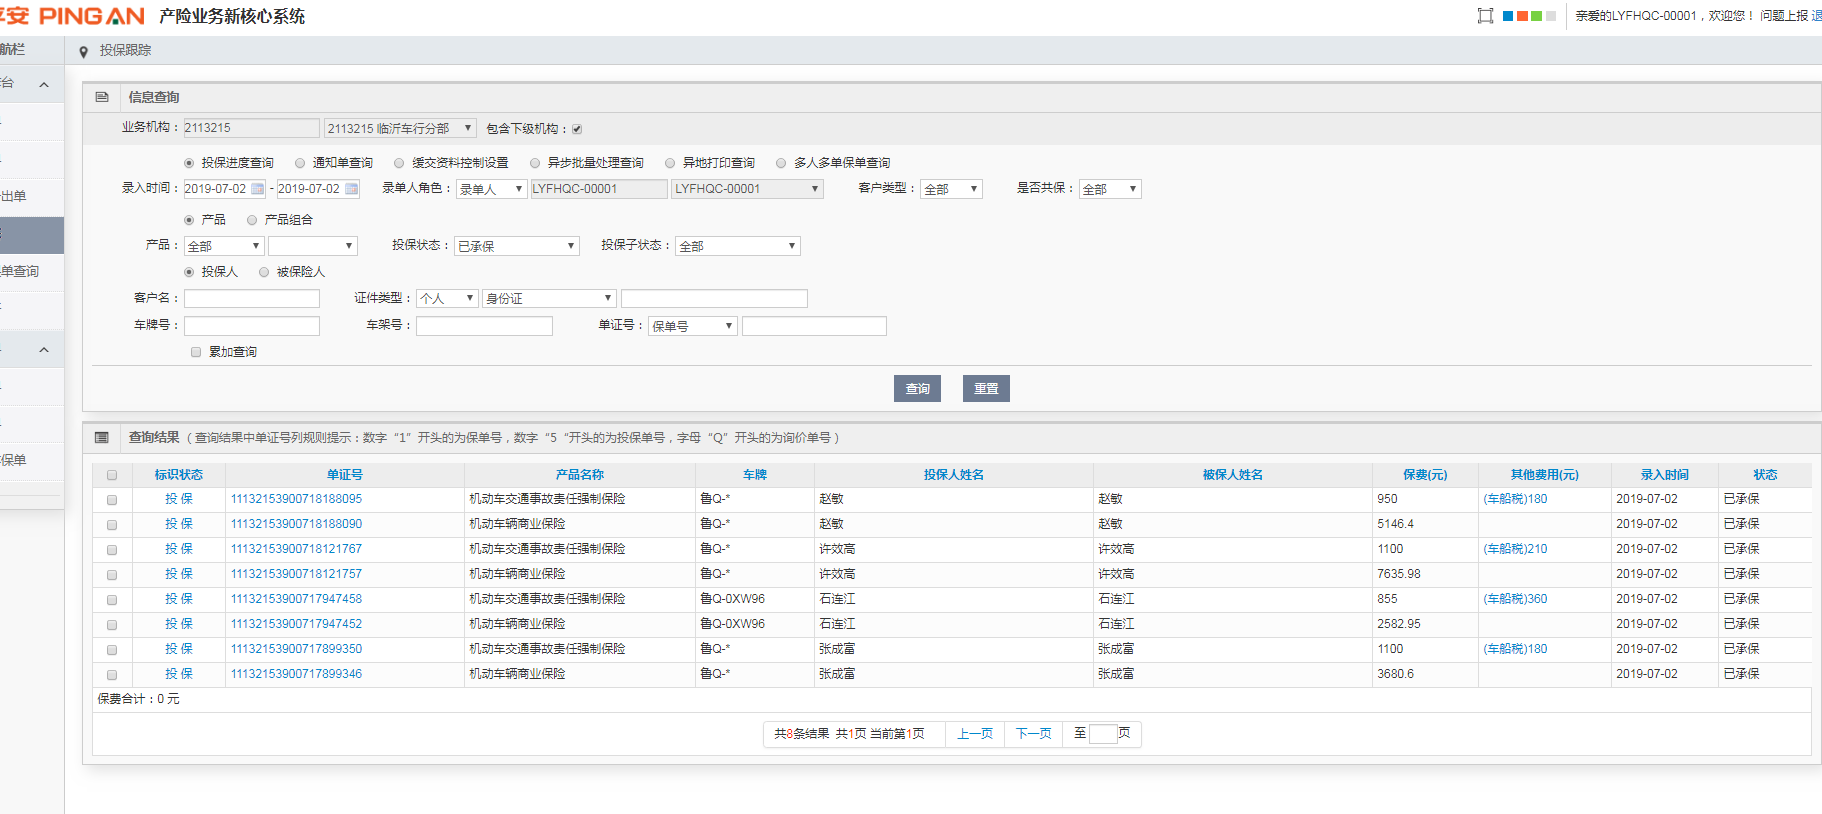Click the 查询 search button
Viewport: 1822px width, 814px height.
point(917,389)
